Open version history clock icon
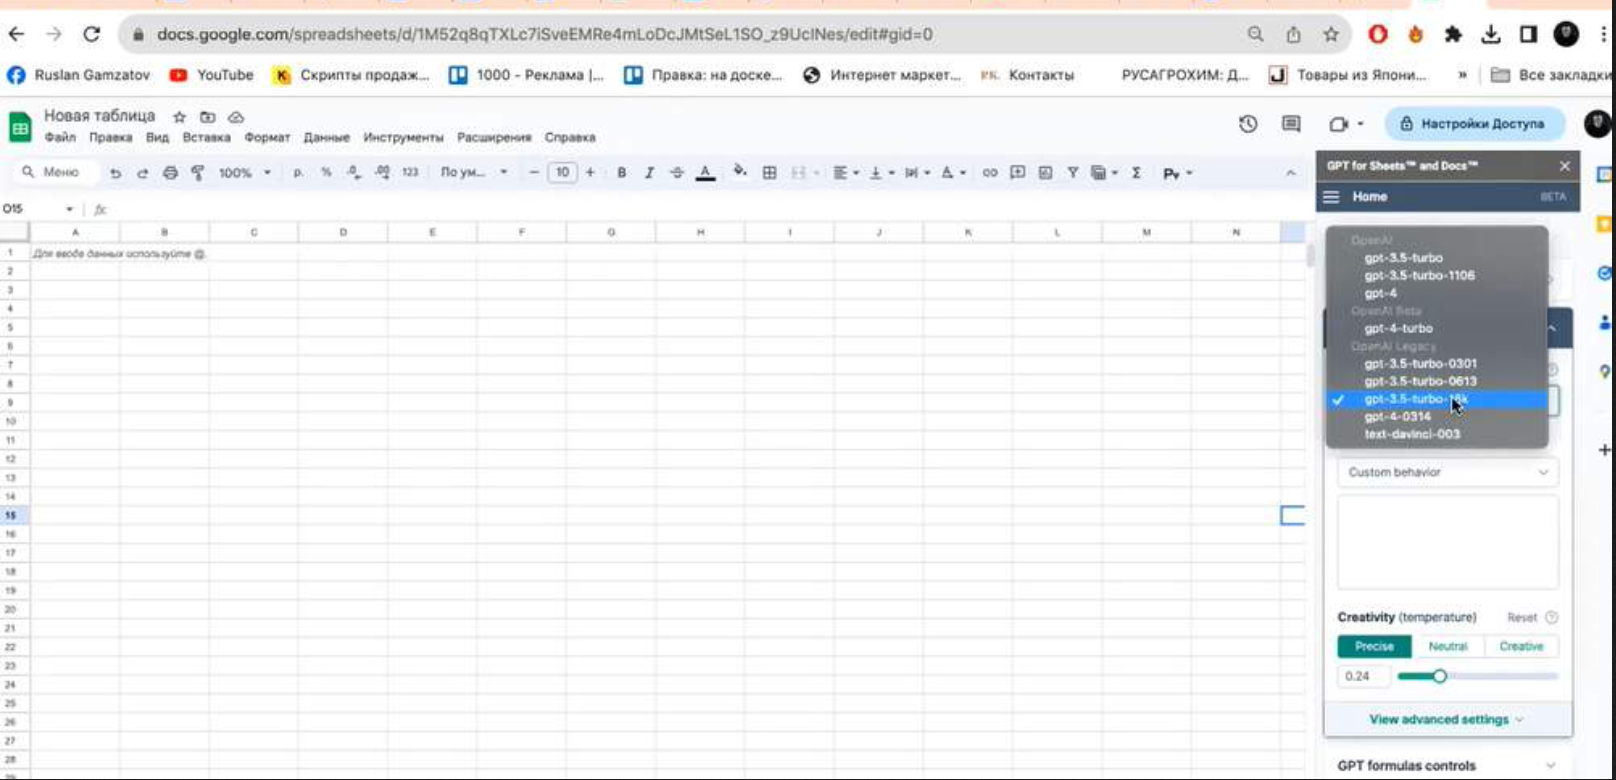 point(1247,124)
